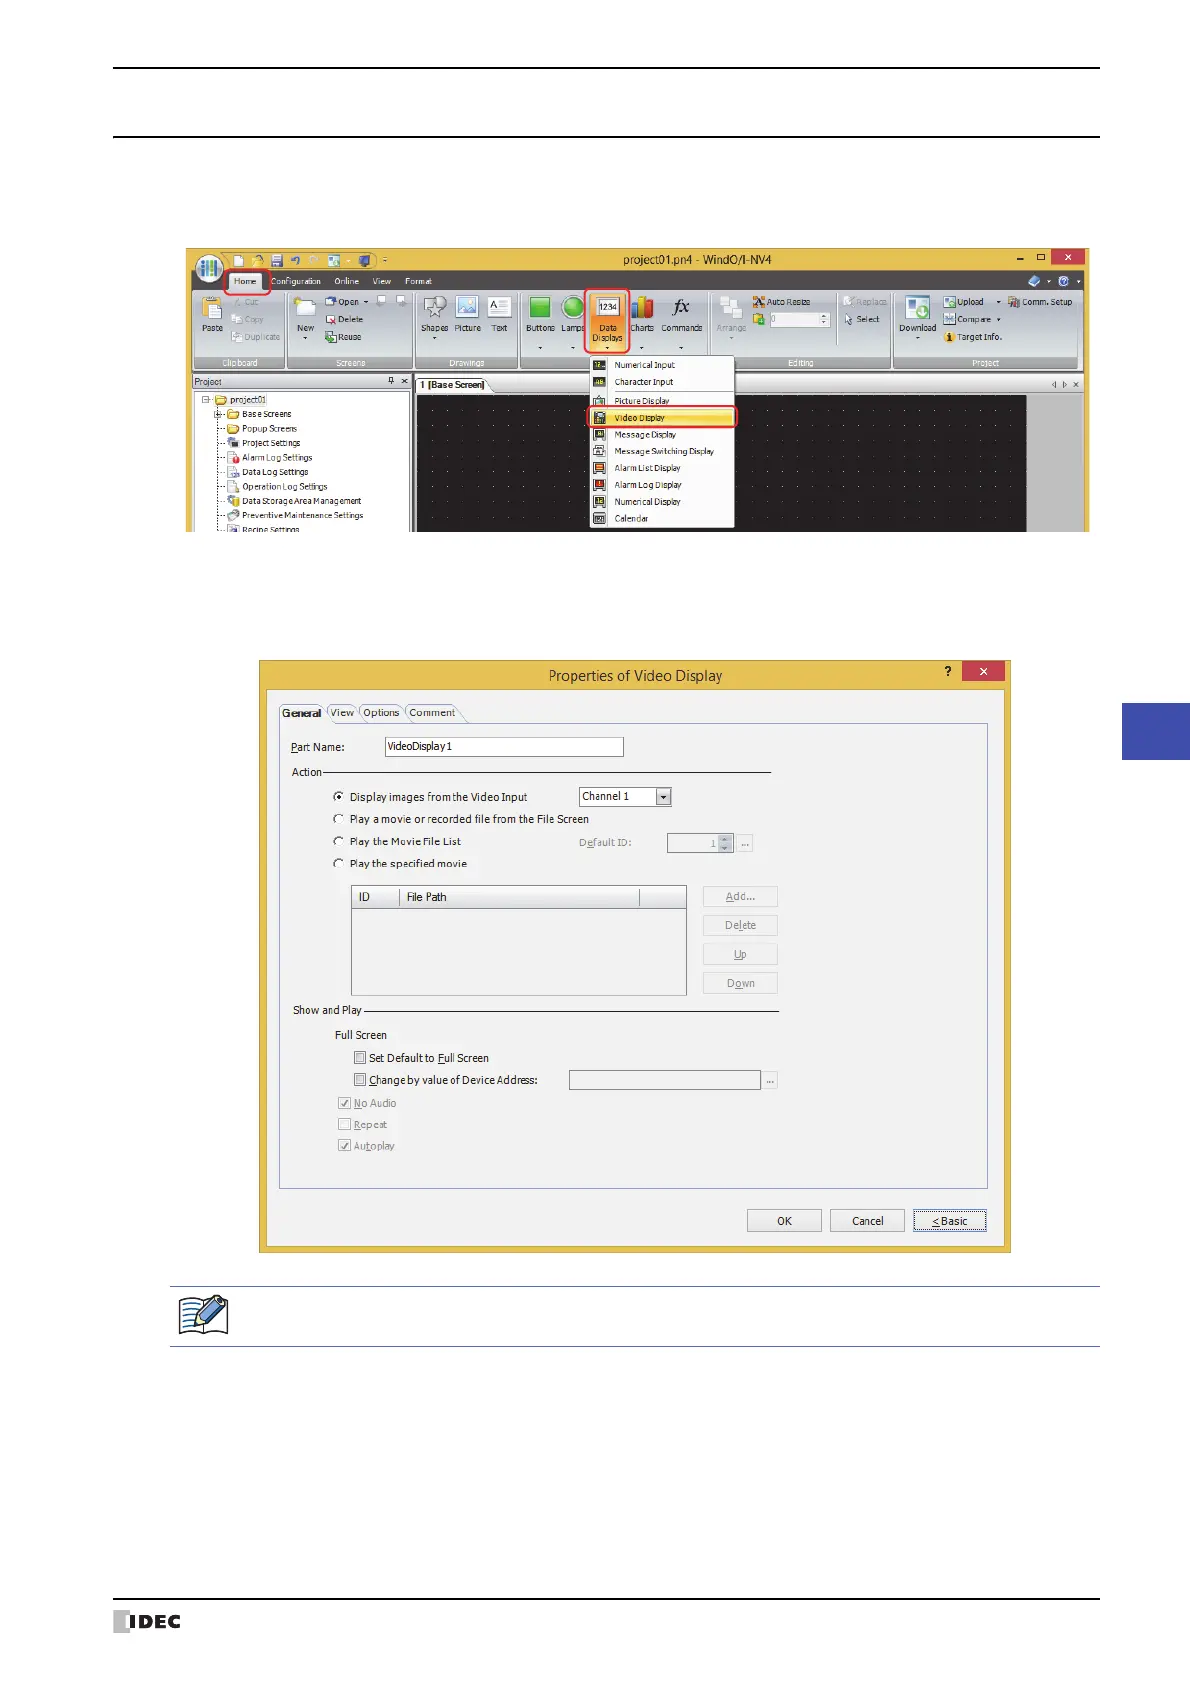
Task: Choose Video Display from the menu
Action: pos(662,418)
